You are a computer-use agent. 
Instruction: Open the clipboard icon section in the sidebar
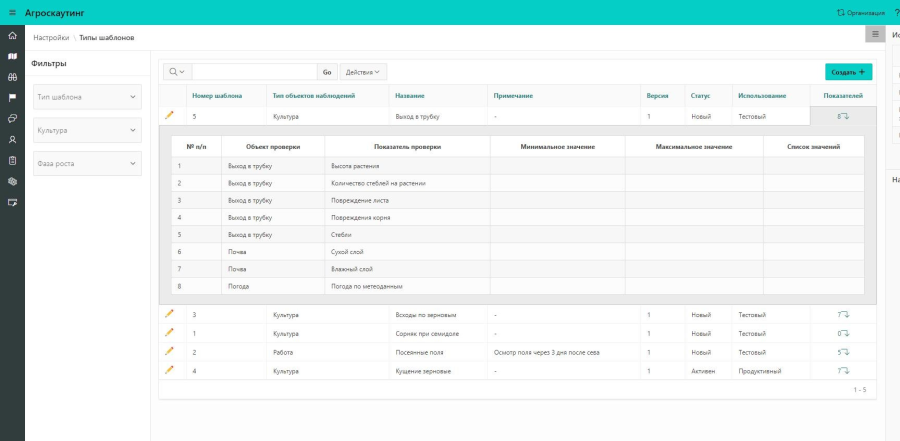12,160
